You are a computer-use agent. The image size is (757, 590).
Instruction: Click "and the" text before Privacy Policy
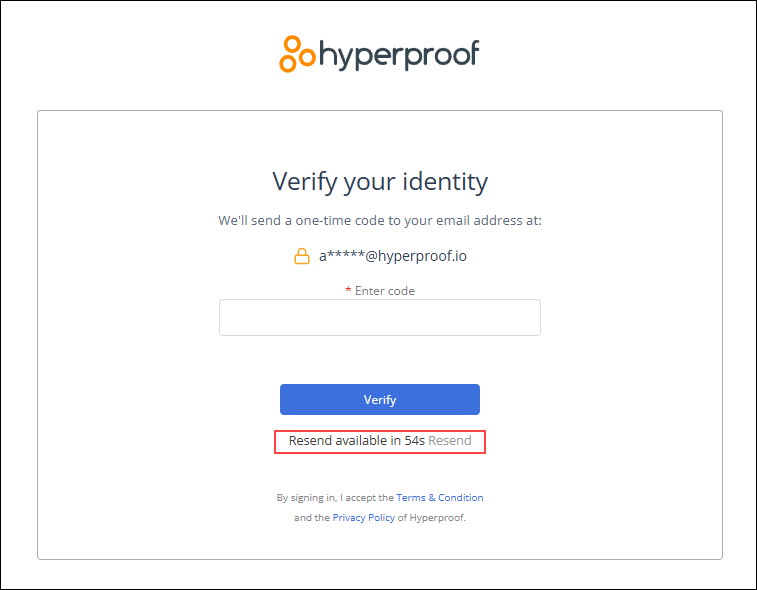click(311, 518)
